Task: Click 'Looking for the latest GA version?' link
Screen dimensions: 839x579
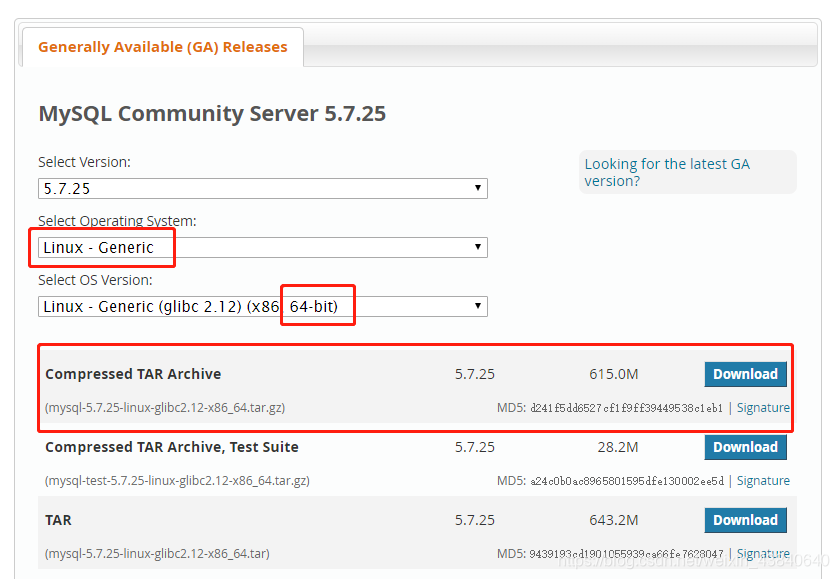Action: click(x=667, y=172)
